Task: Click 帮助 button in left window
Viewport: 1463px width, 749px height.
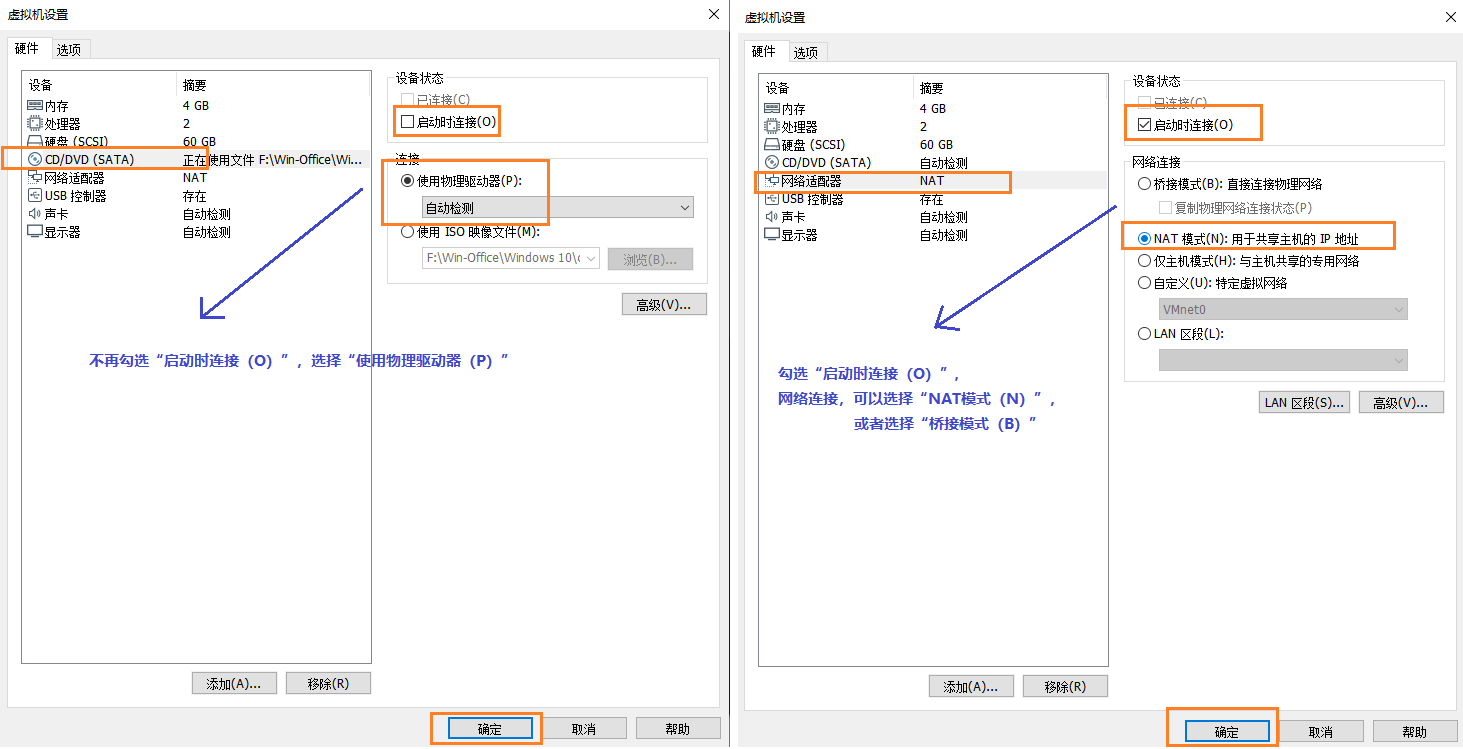Action: [x=678, y=729]
